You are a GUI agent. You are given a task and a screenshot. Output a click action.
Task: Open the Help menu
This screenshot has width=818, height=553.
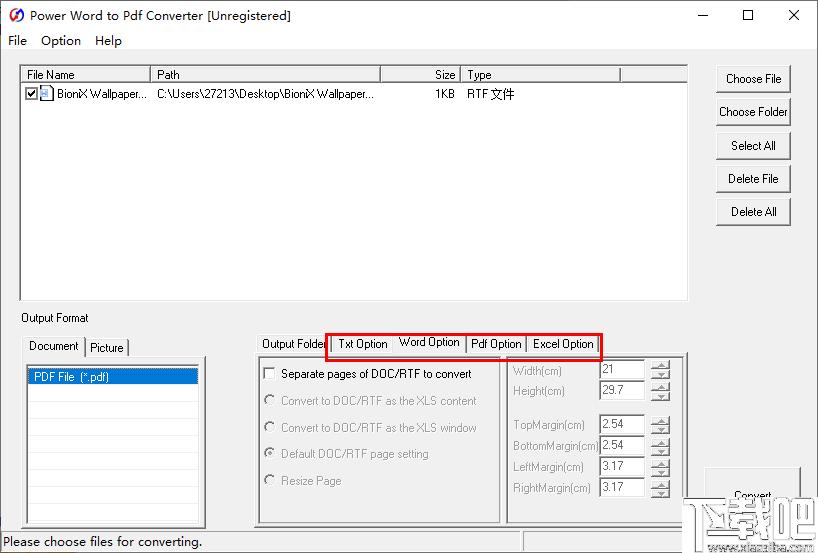coord(108,41)
